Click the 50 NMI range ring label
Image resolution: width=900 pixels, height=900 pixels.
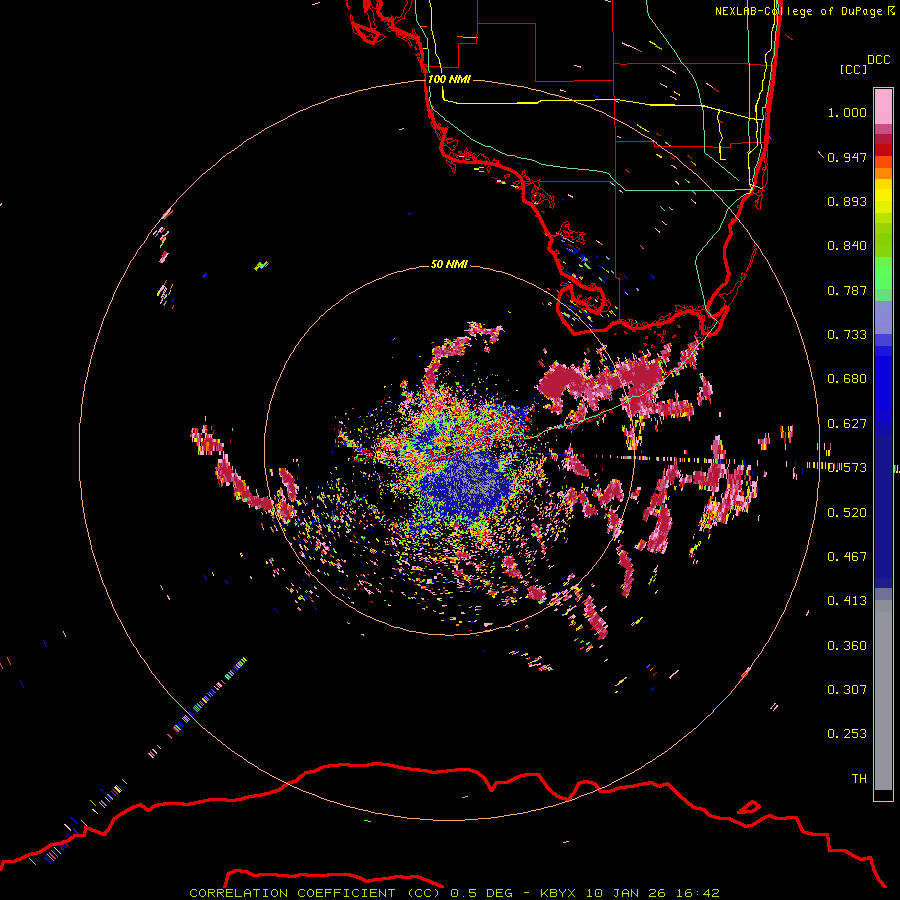pos(449,264)
